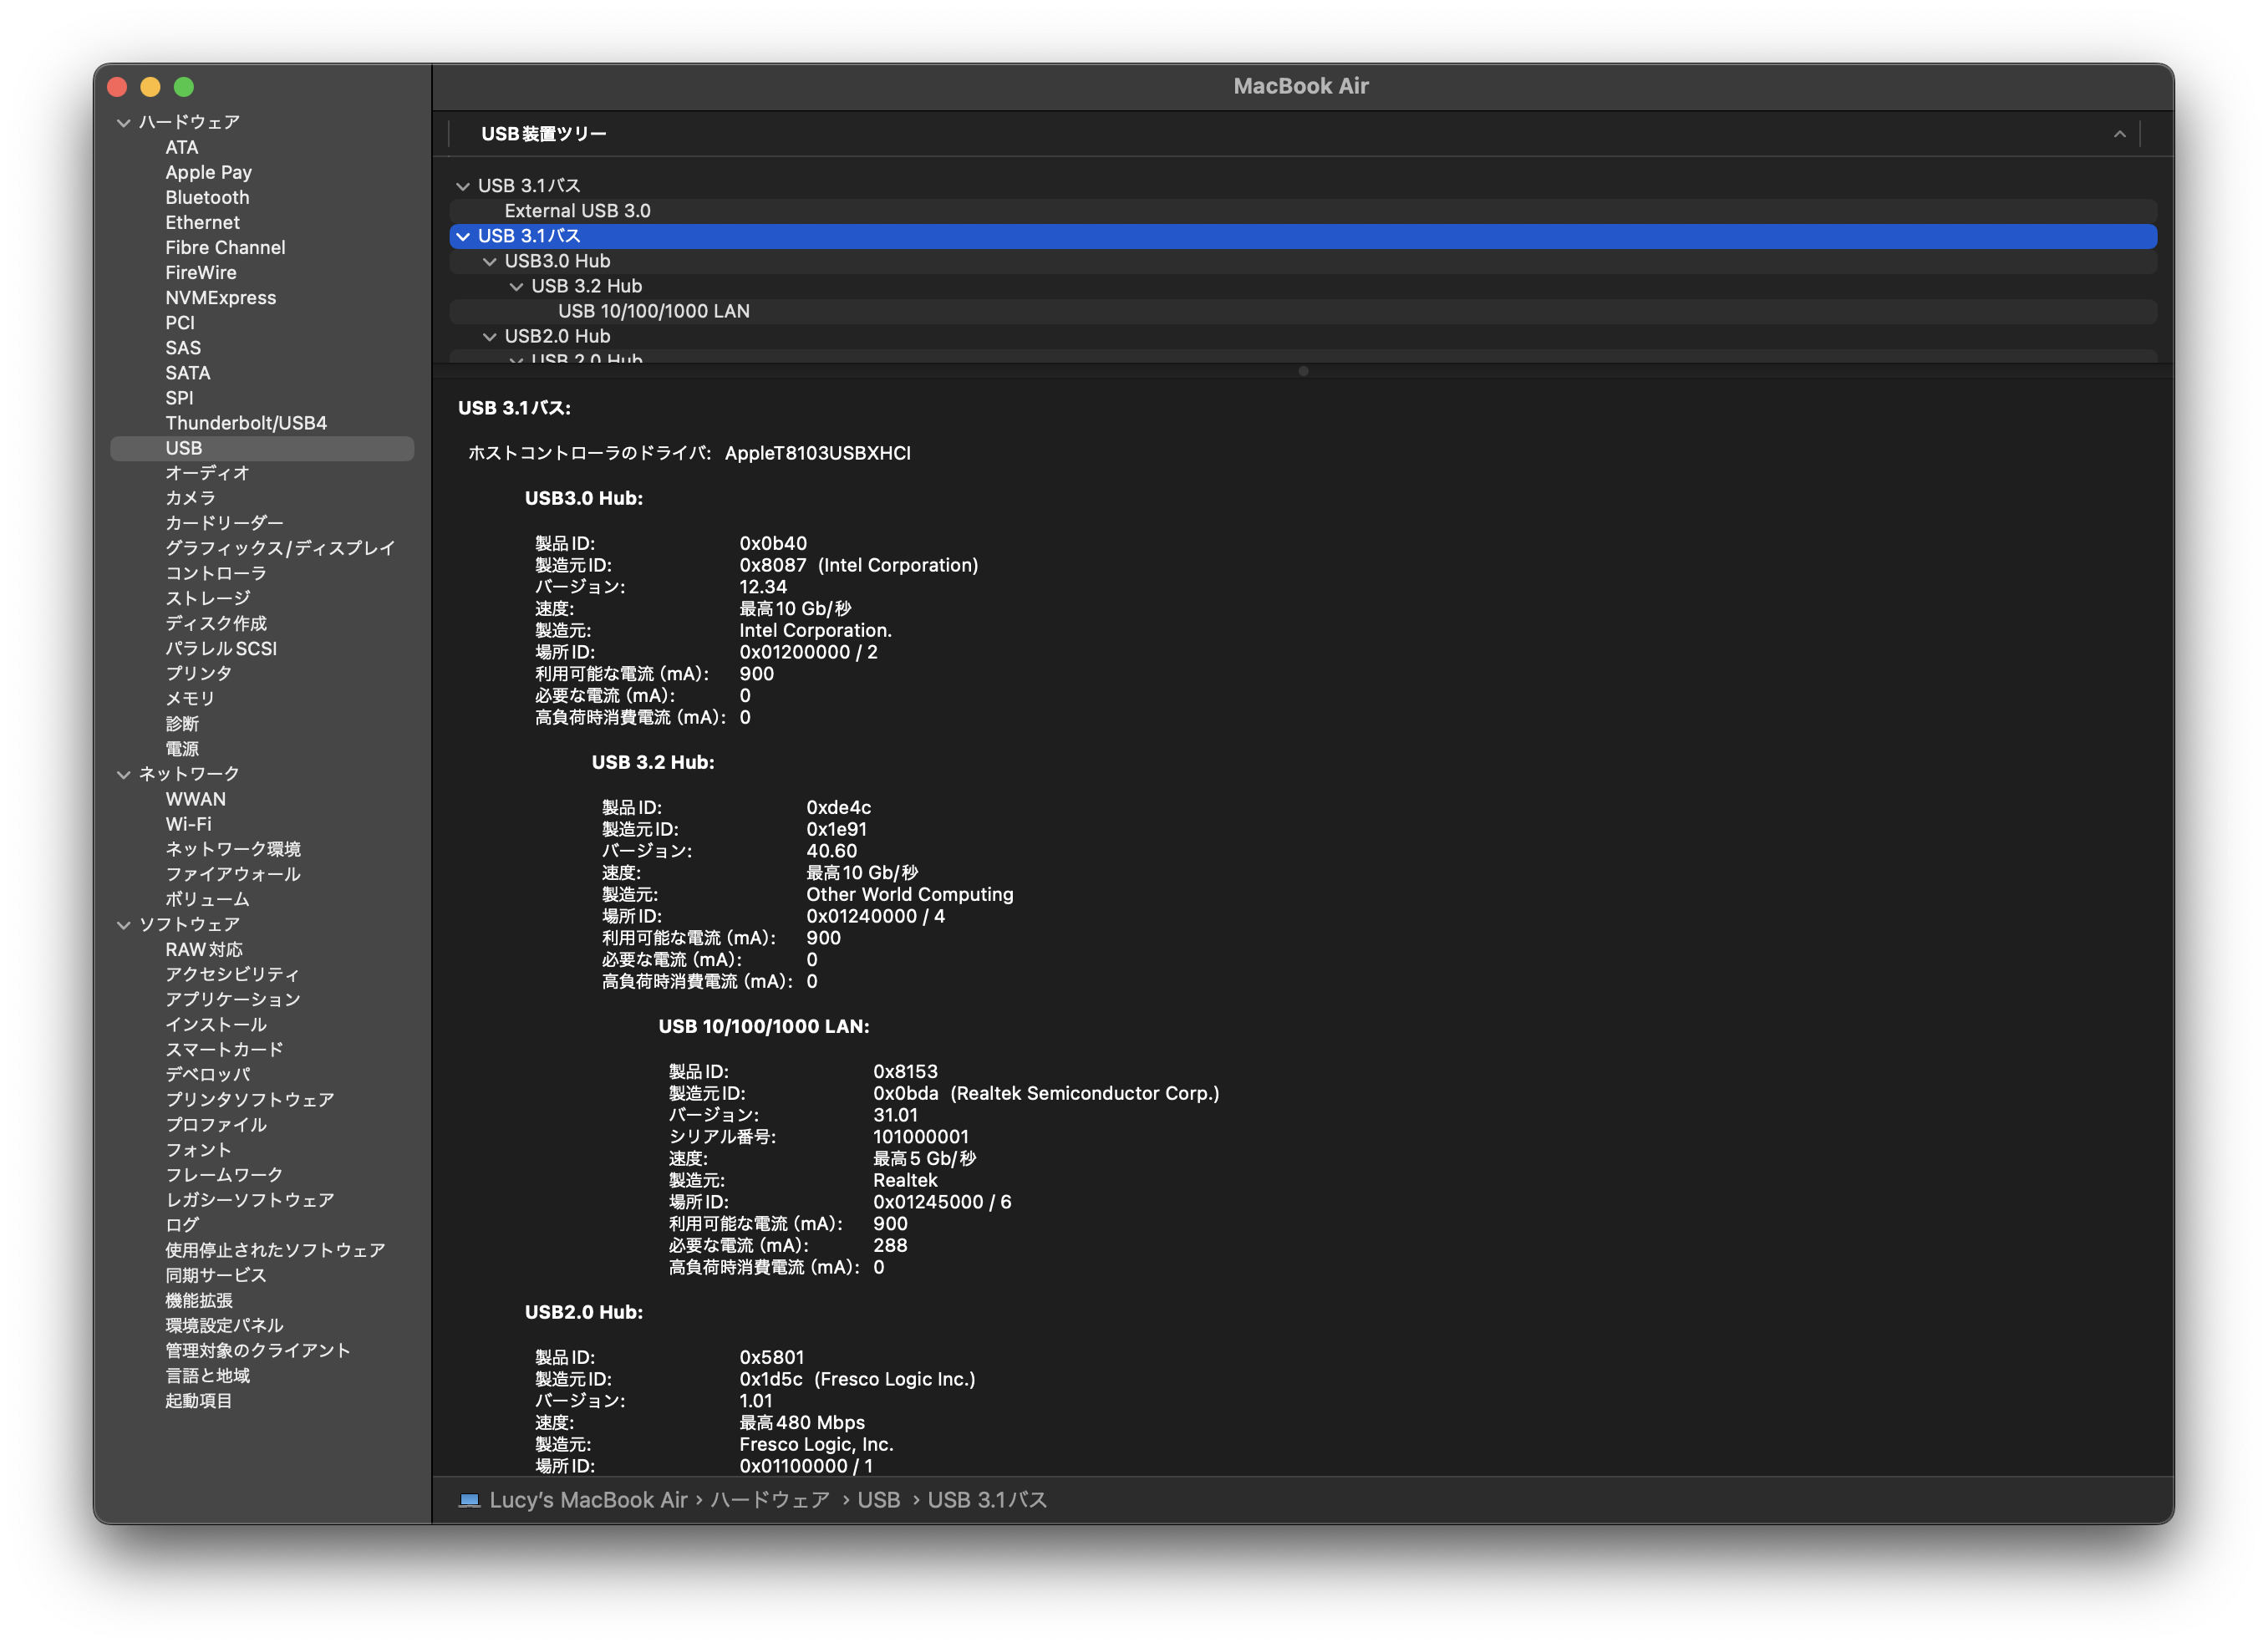The height and width of the screenshot is (1648, 2268).
Task: Click the yellow minimize window button
Action: click(150, 87)
